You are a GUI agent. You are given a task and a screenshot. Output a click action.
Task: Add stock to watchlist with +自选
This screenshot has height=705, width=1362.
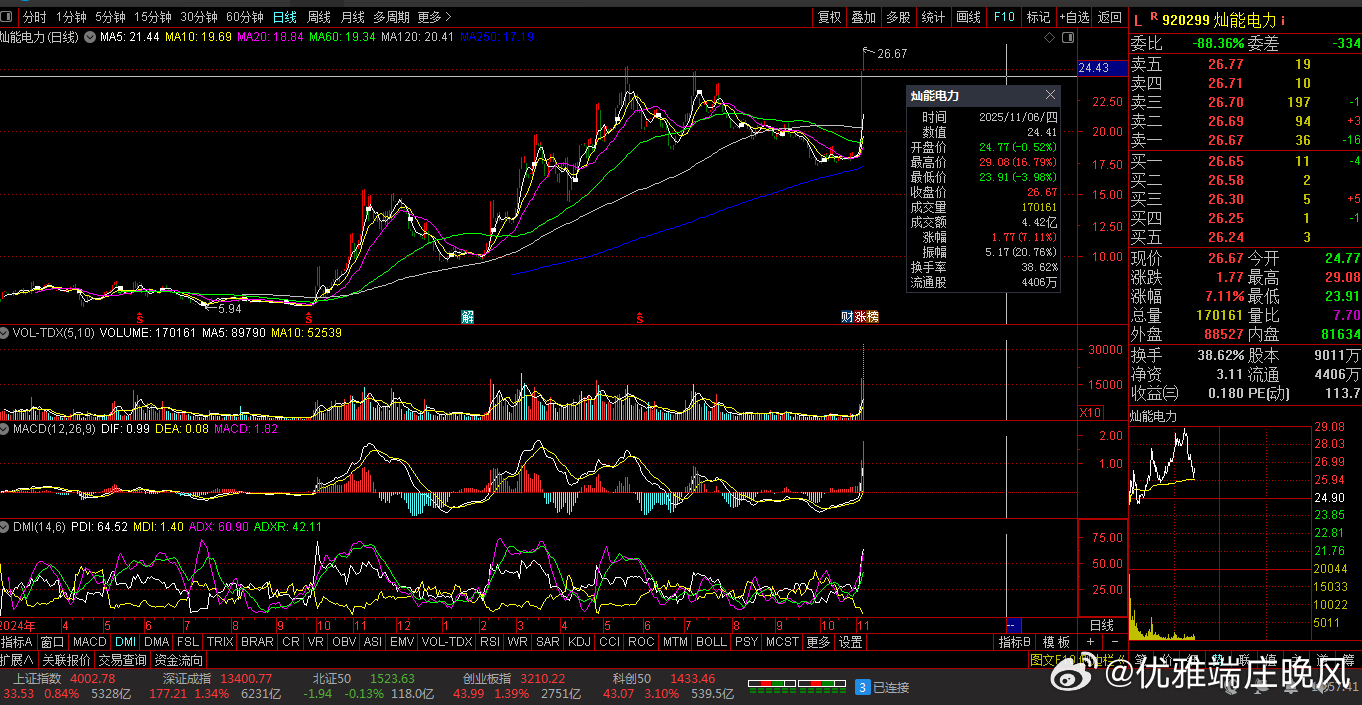coord(1074,17)
